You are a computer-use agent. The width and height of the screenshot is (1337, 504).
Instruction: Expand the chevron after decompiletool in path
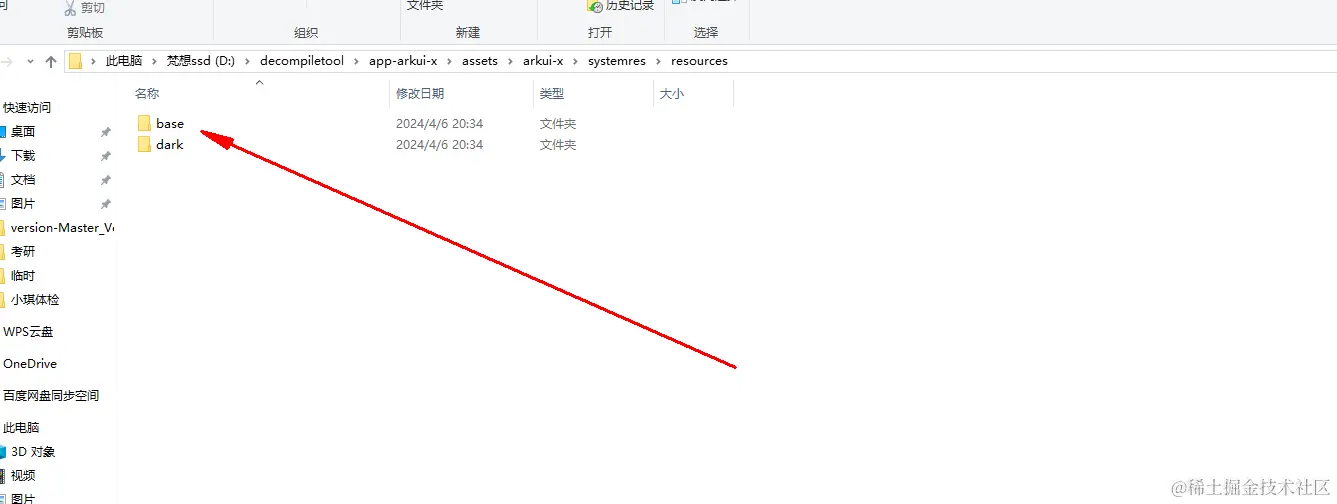coord(357,61)
